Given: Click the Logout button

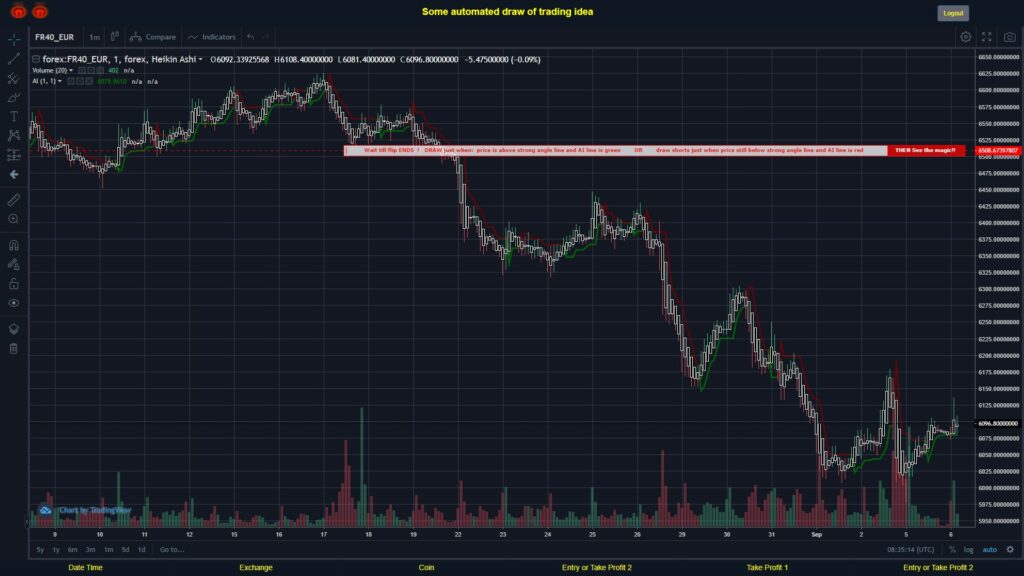Looking at the screenshot, I should (953, 13).
